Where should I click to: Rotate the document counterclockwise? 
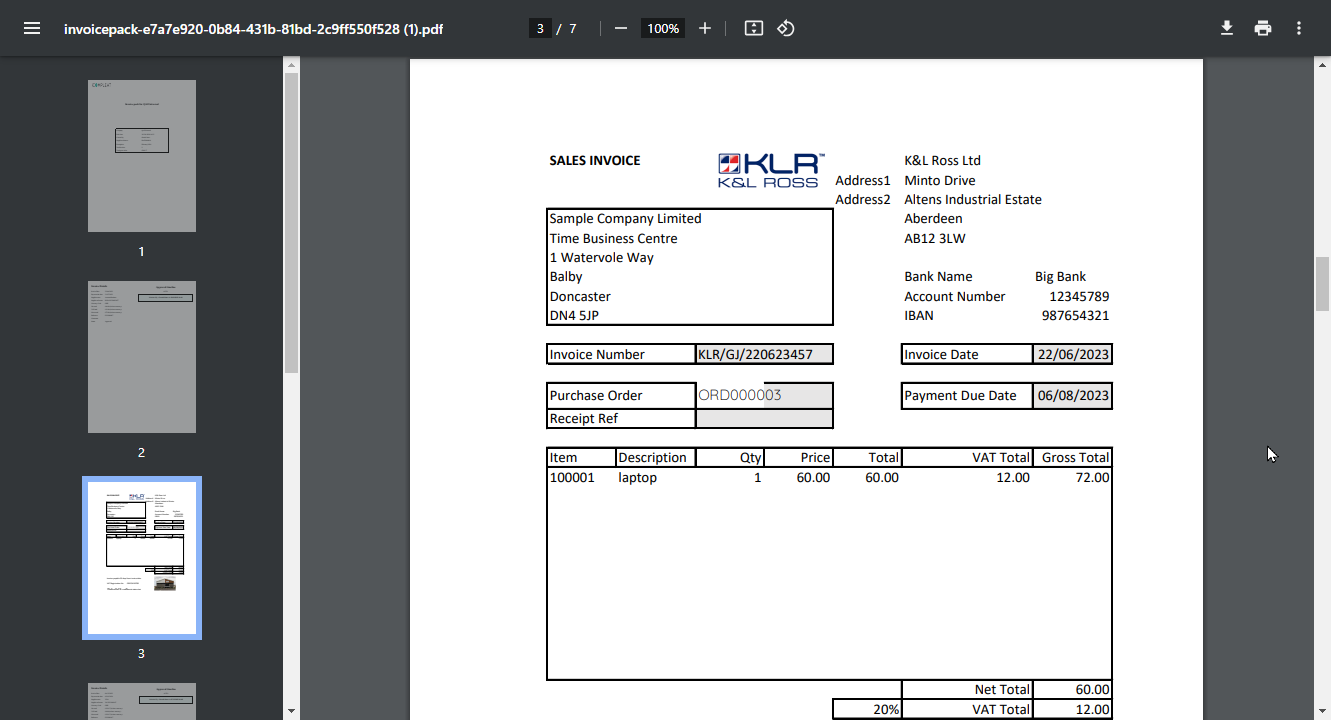786,28
